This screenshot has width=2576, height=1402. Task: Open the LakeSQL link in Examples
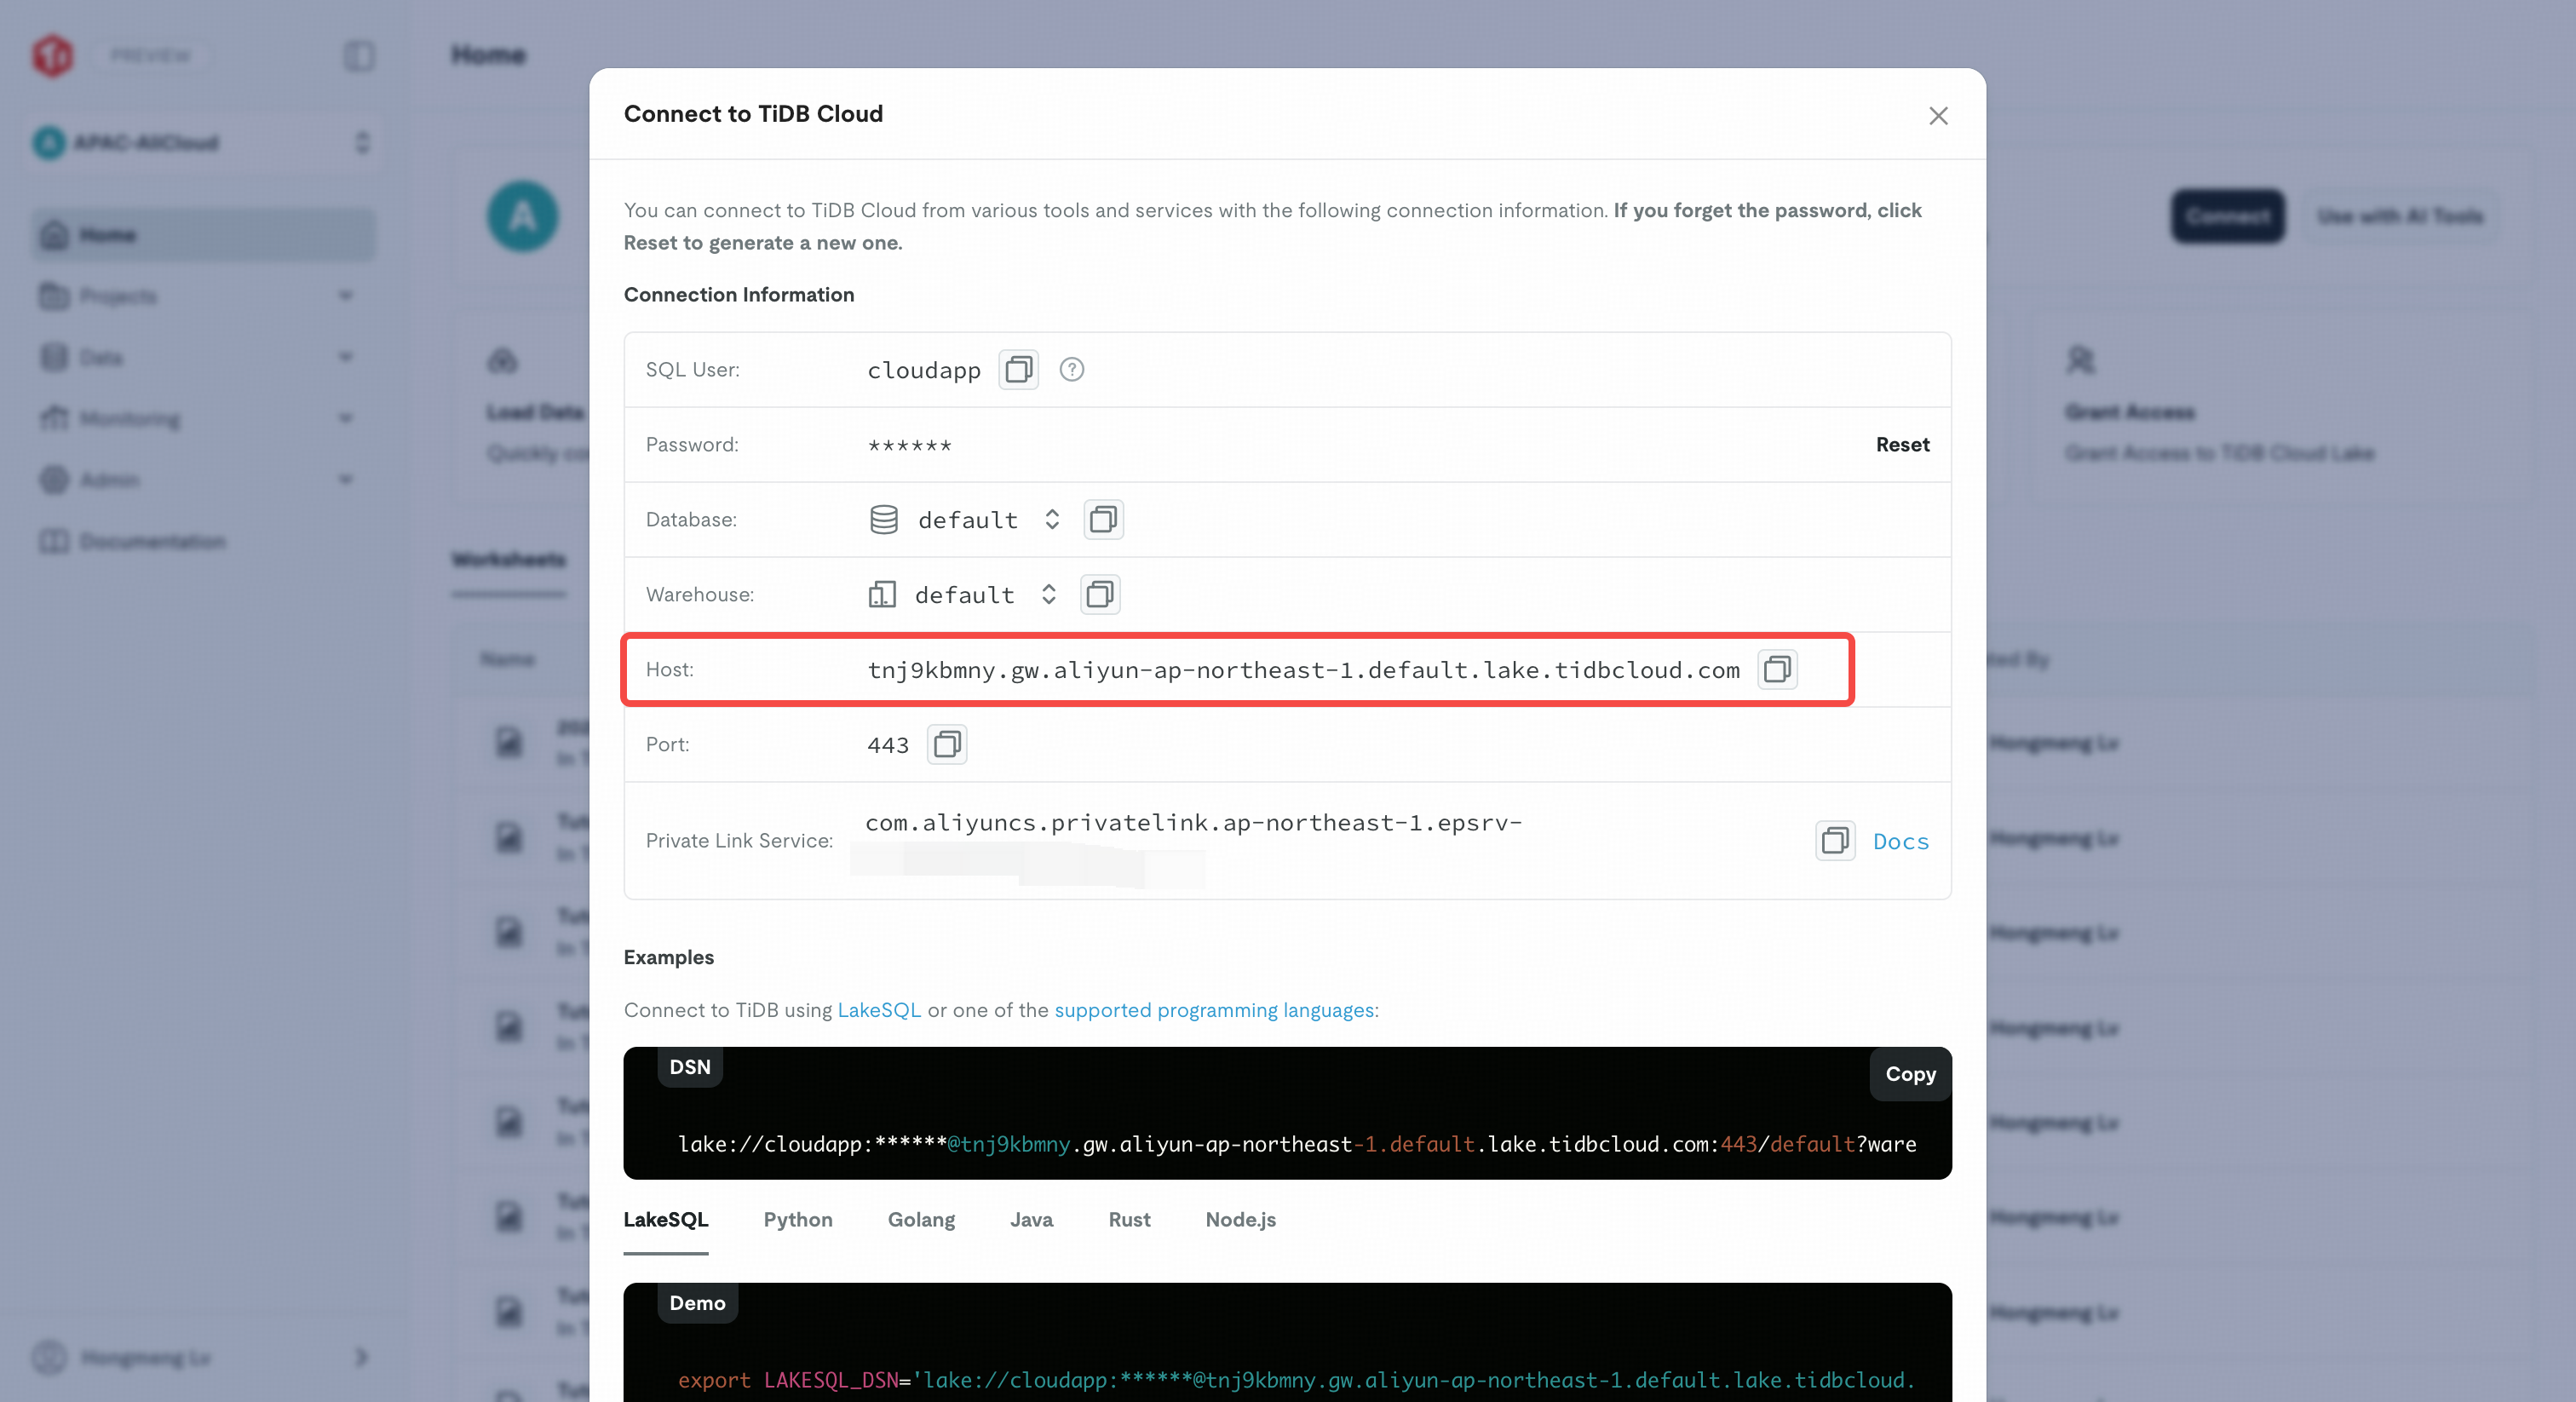tap(879, 1010)
